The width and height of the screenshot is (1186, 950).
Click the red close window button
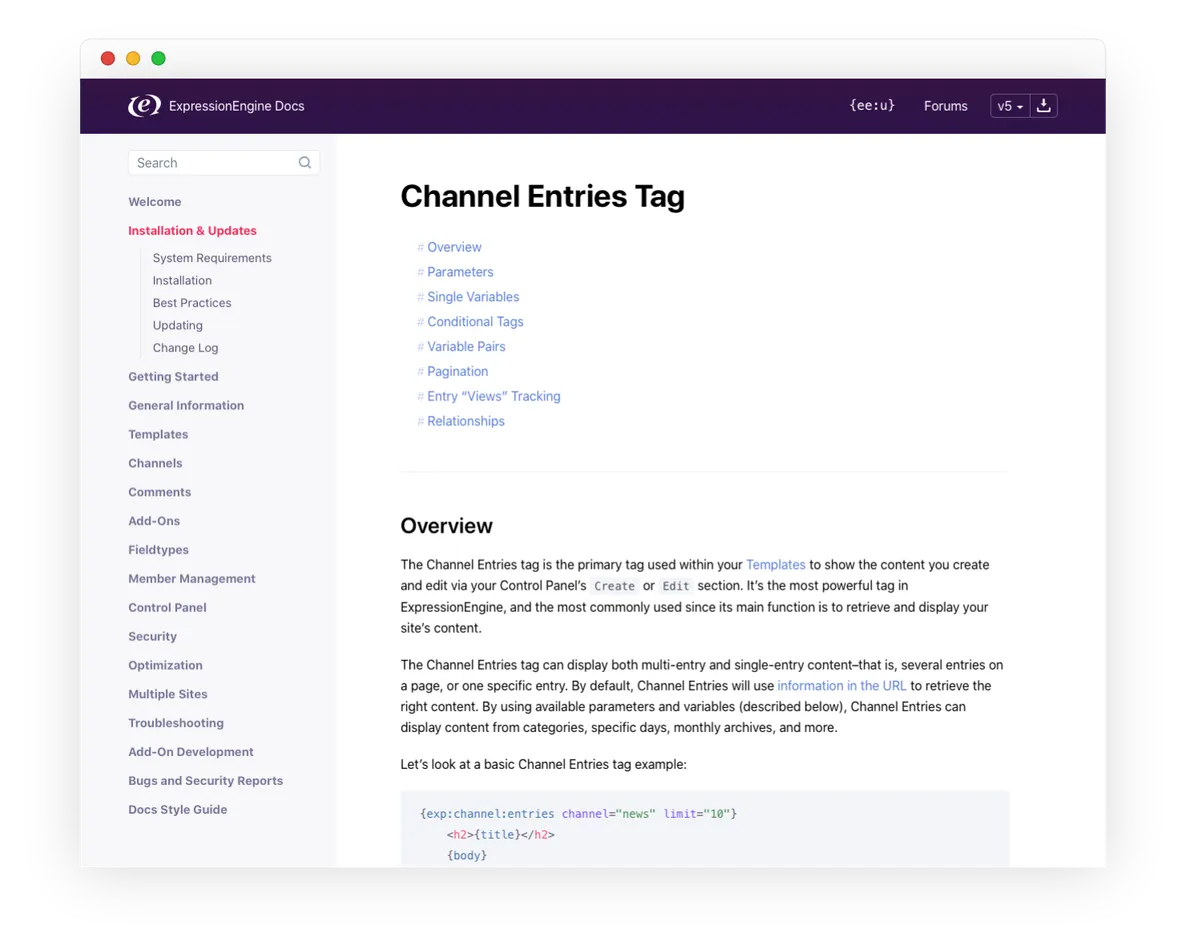coord(108,59)
